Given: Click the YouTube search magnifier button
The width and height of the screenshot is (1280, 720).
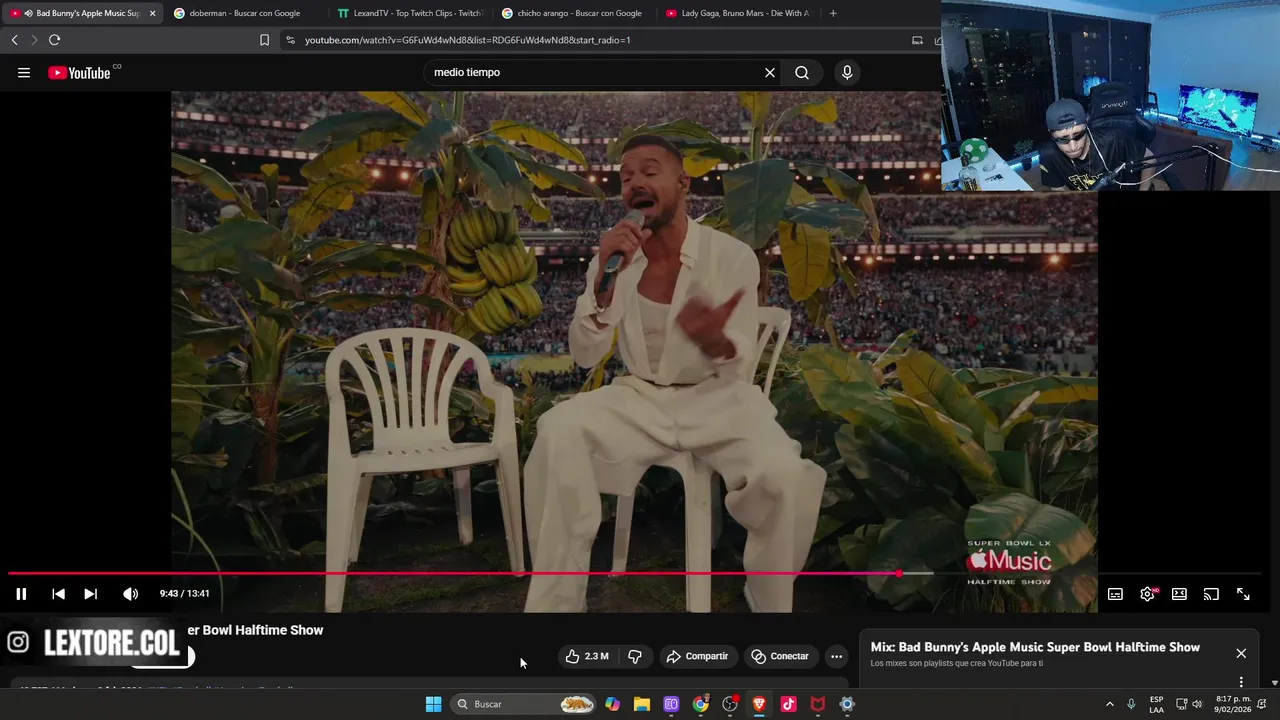Looking at the screenshot, I should tap(802, 72).
